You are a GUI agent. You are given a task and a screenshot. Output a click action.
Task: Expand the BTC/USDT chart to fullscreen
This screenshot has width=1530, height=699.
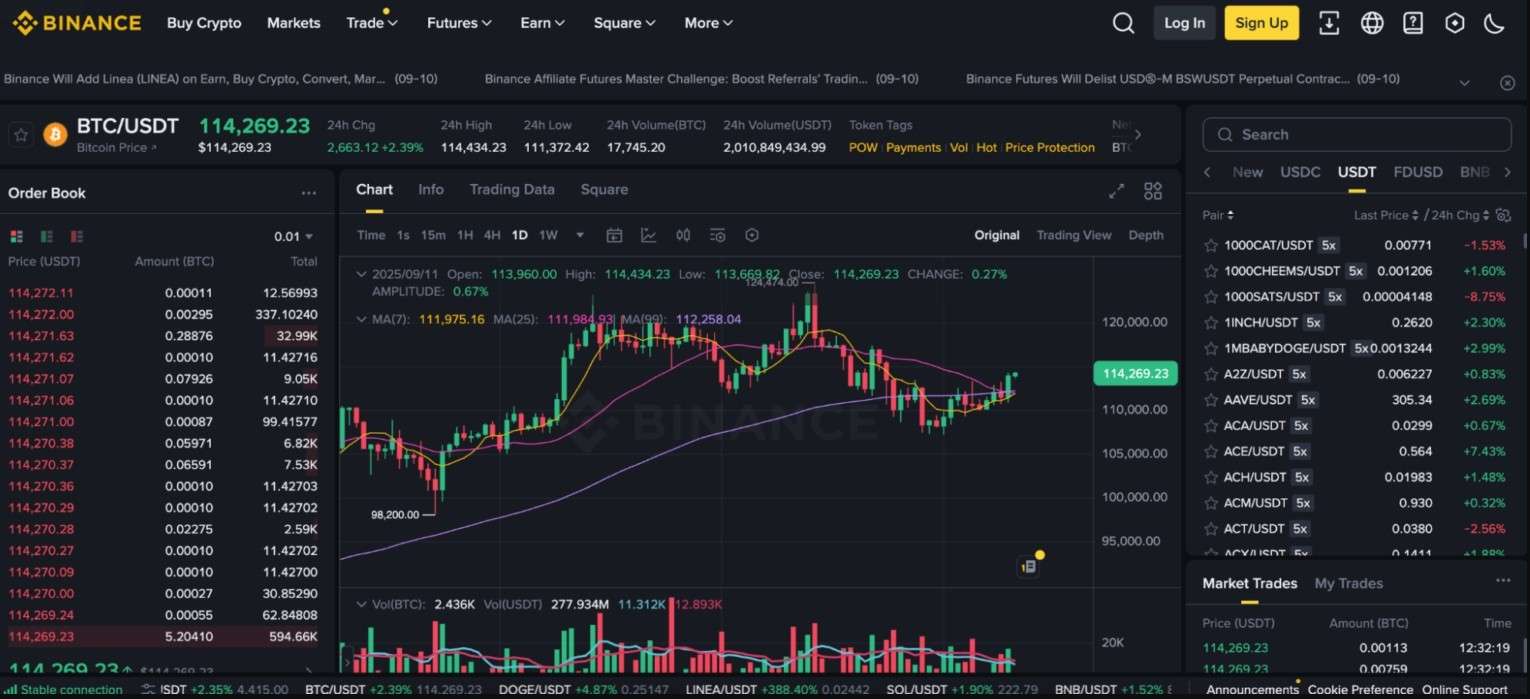pyautogui.click(x=1116, y=190)
